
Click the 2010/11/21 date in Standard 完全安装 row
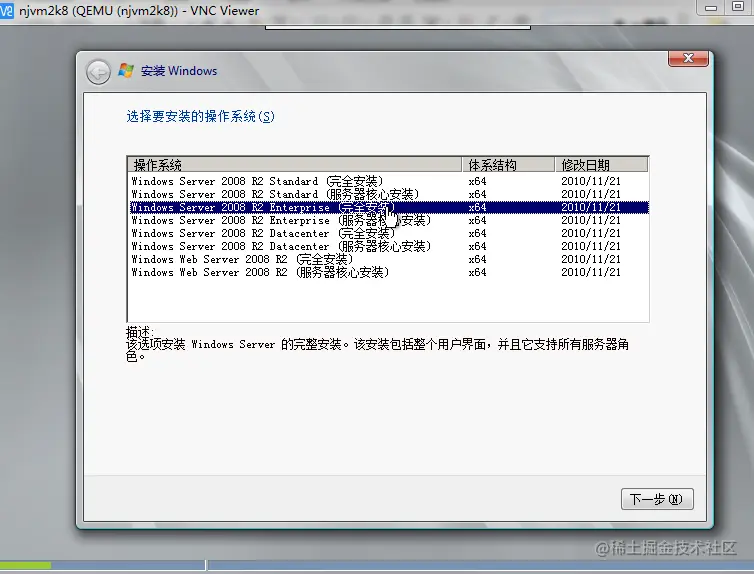(591, 181)
